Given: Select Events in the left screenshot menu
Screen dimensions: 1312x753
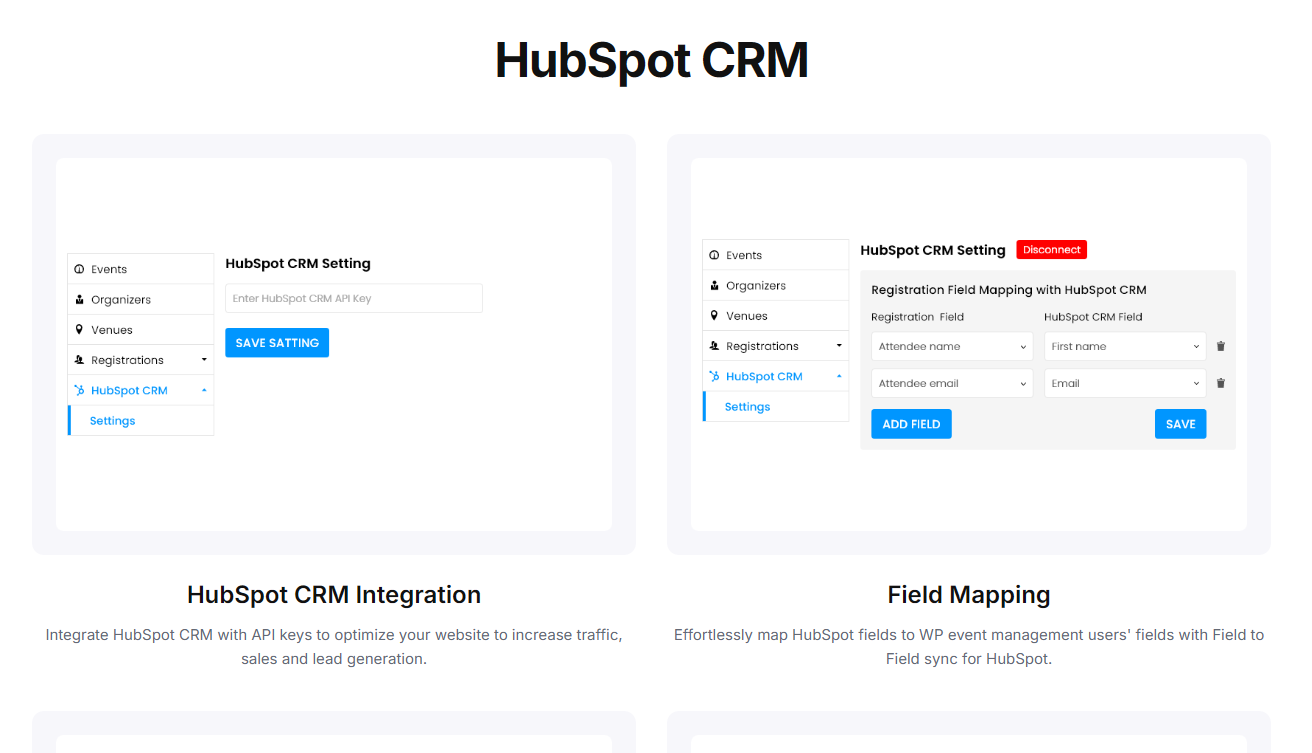Looking at the screenshot, I should pyautogui.click(x=141, y=269).
